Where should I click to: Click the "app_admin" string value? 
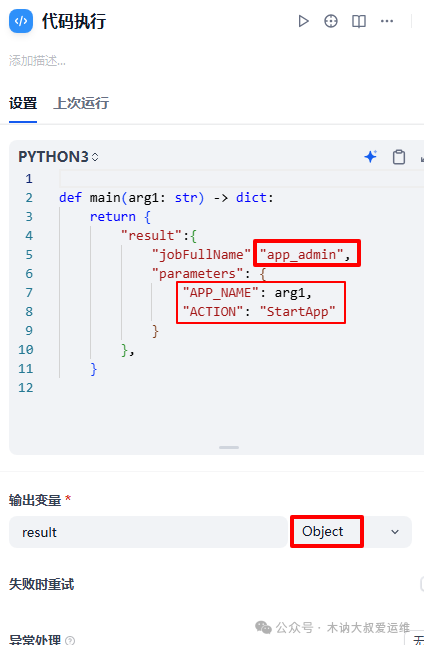[301, 255]
